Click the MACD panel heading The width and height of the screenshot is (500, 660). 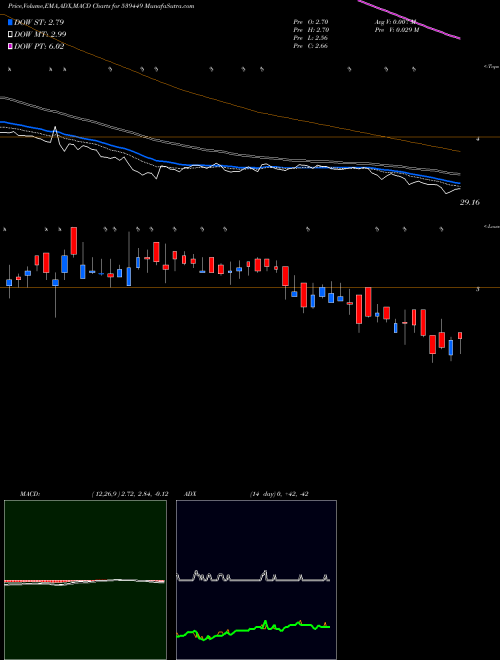(29, 494)
